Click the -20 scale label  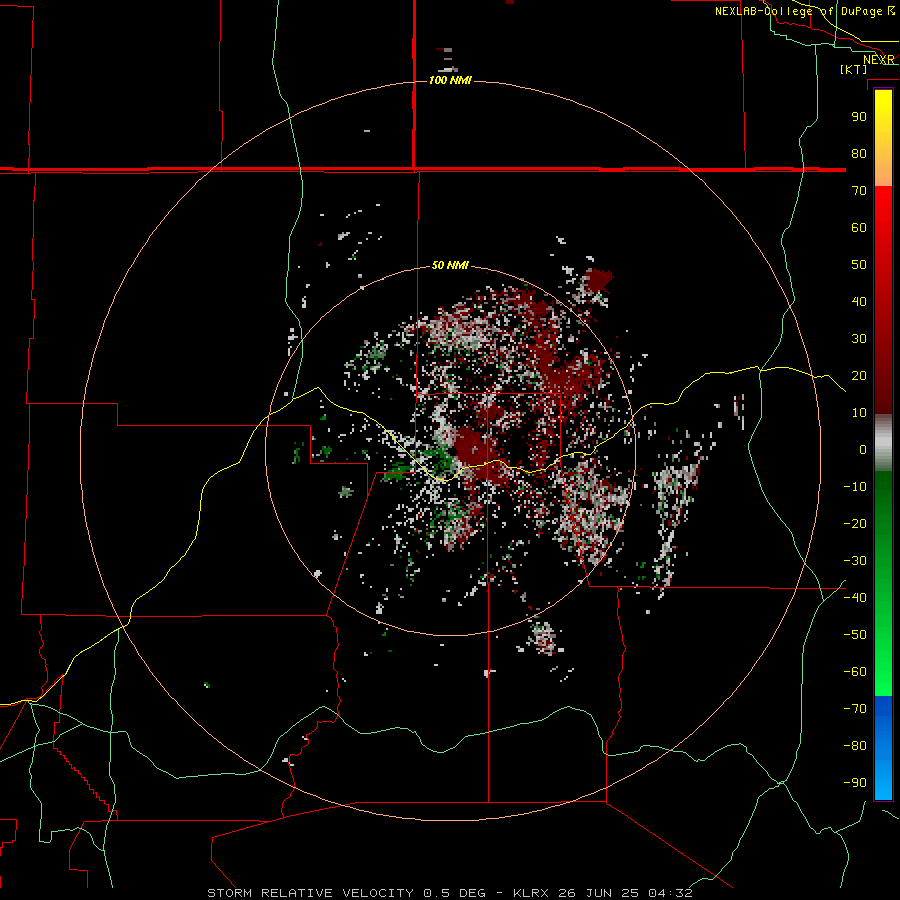[855, 523]
